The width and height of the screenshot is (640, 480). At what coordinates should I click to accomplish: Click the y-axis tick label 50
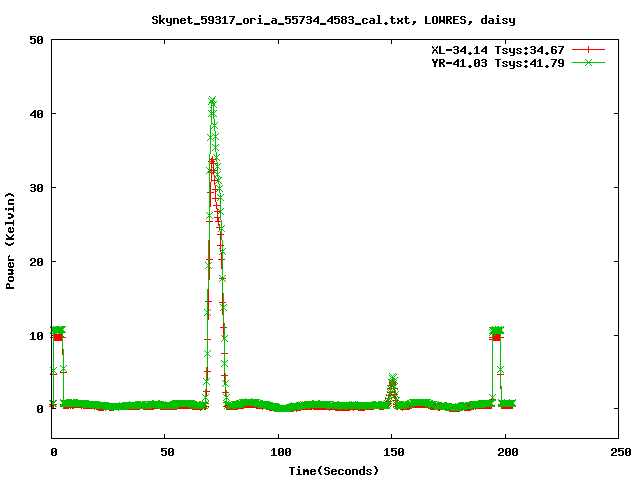36,40
